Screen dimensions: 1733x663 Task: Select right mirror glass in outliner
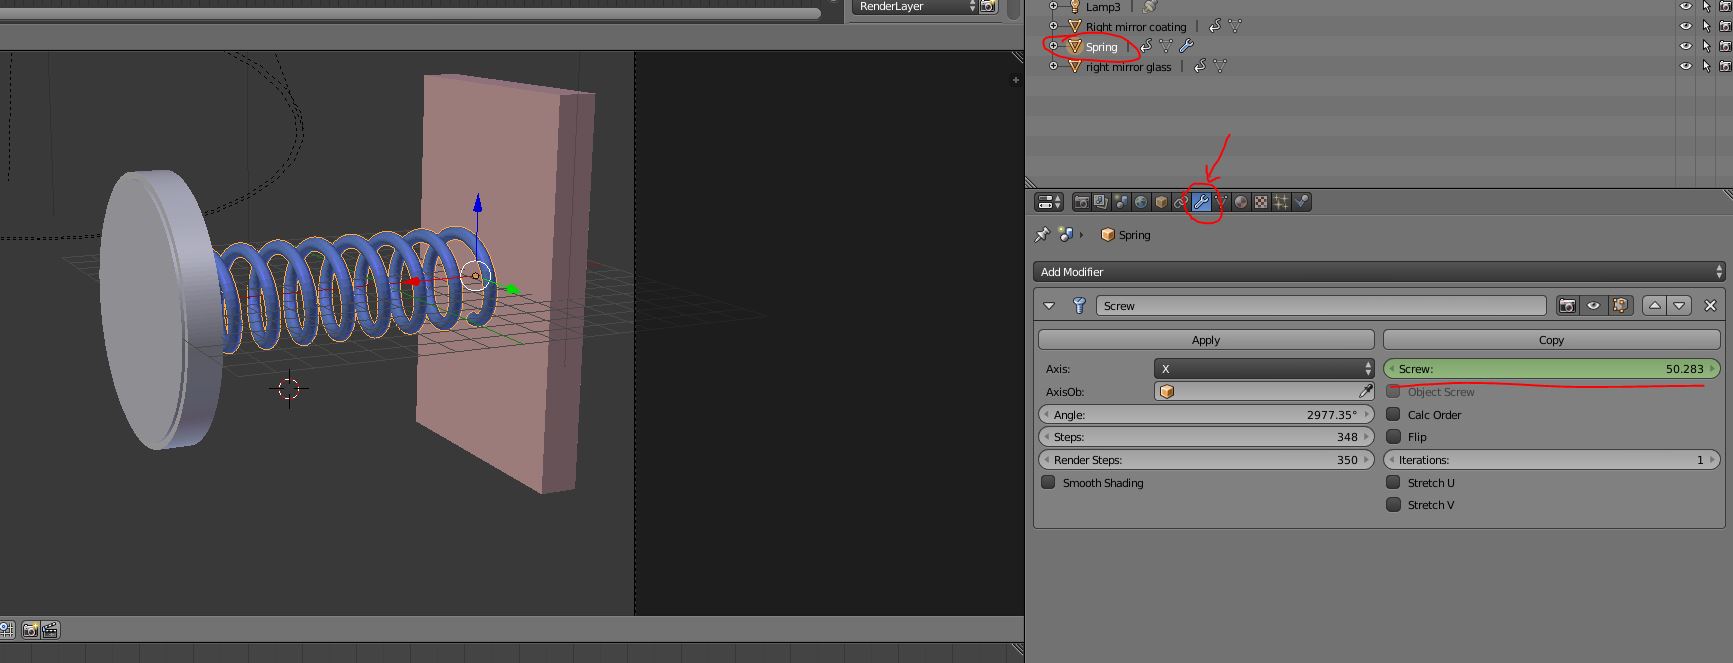1128,67
